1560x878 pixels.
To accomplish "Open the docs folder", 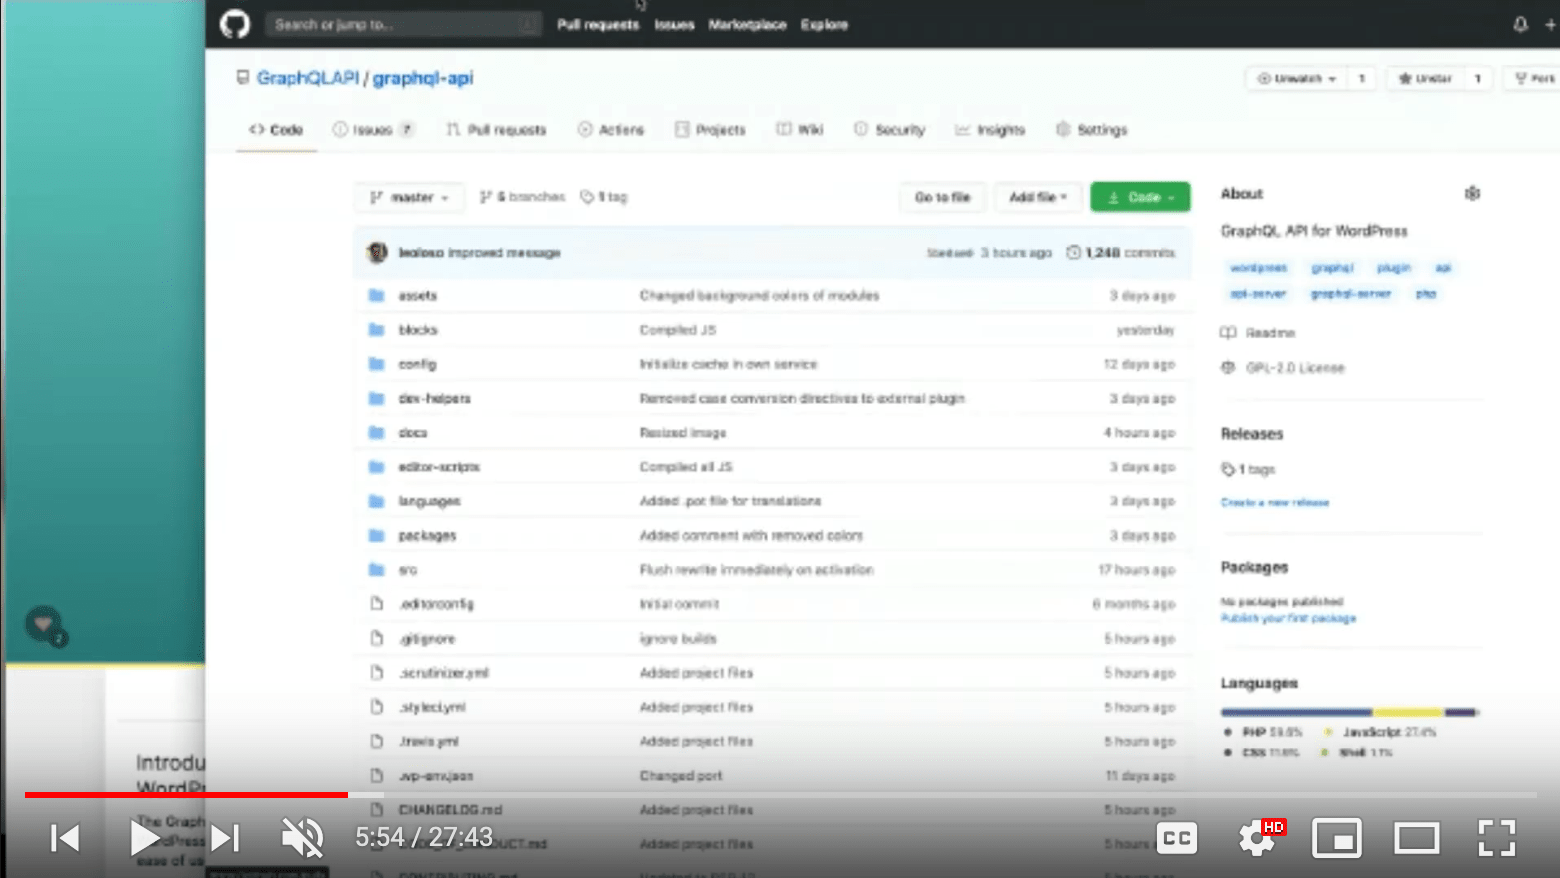I will [x=412, y=433].
